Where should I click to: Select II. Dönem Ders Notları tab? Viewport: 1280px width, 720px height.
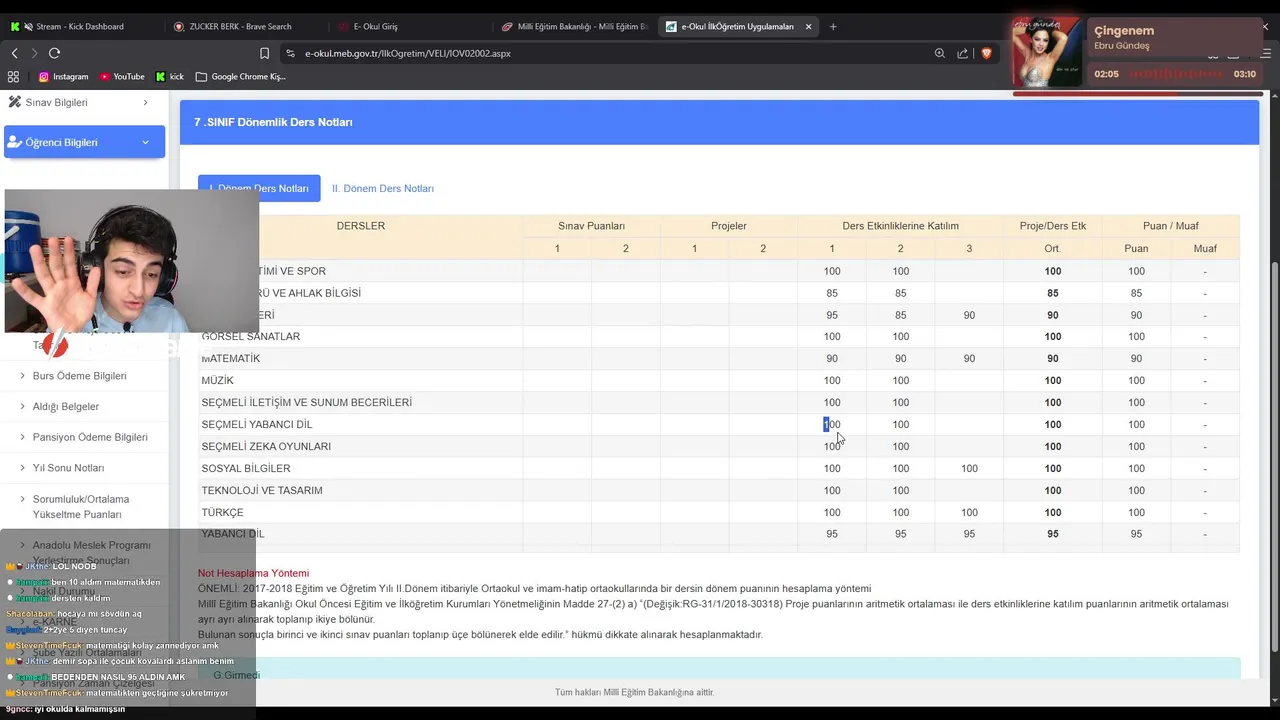point(383,188)
